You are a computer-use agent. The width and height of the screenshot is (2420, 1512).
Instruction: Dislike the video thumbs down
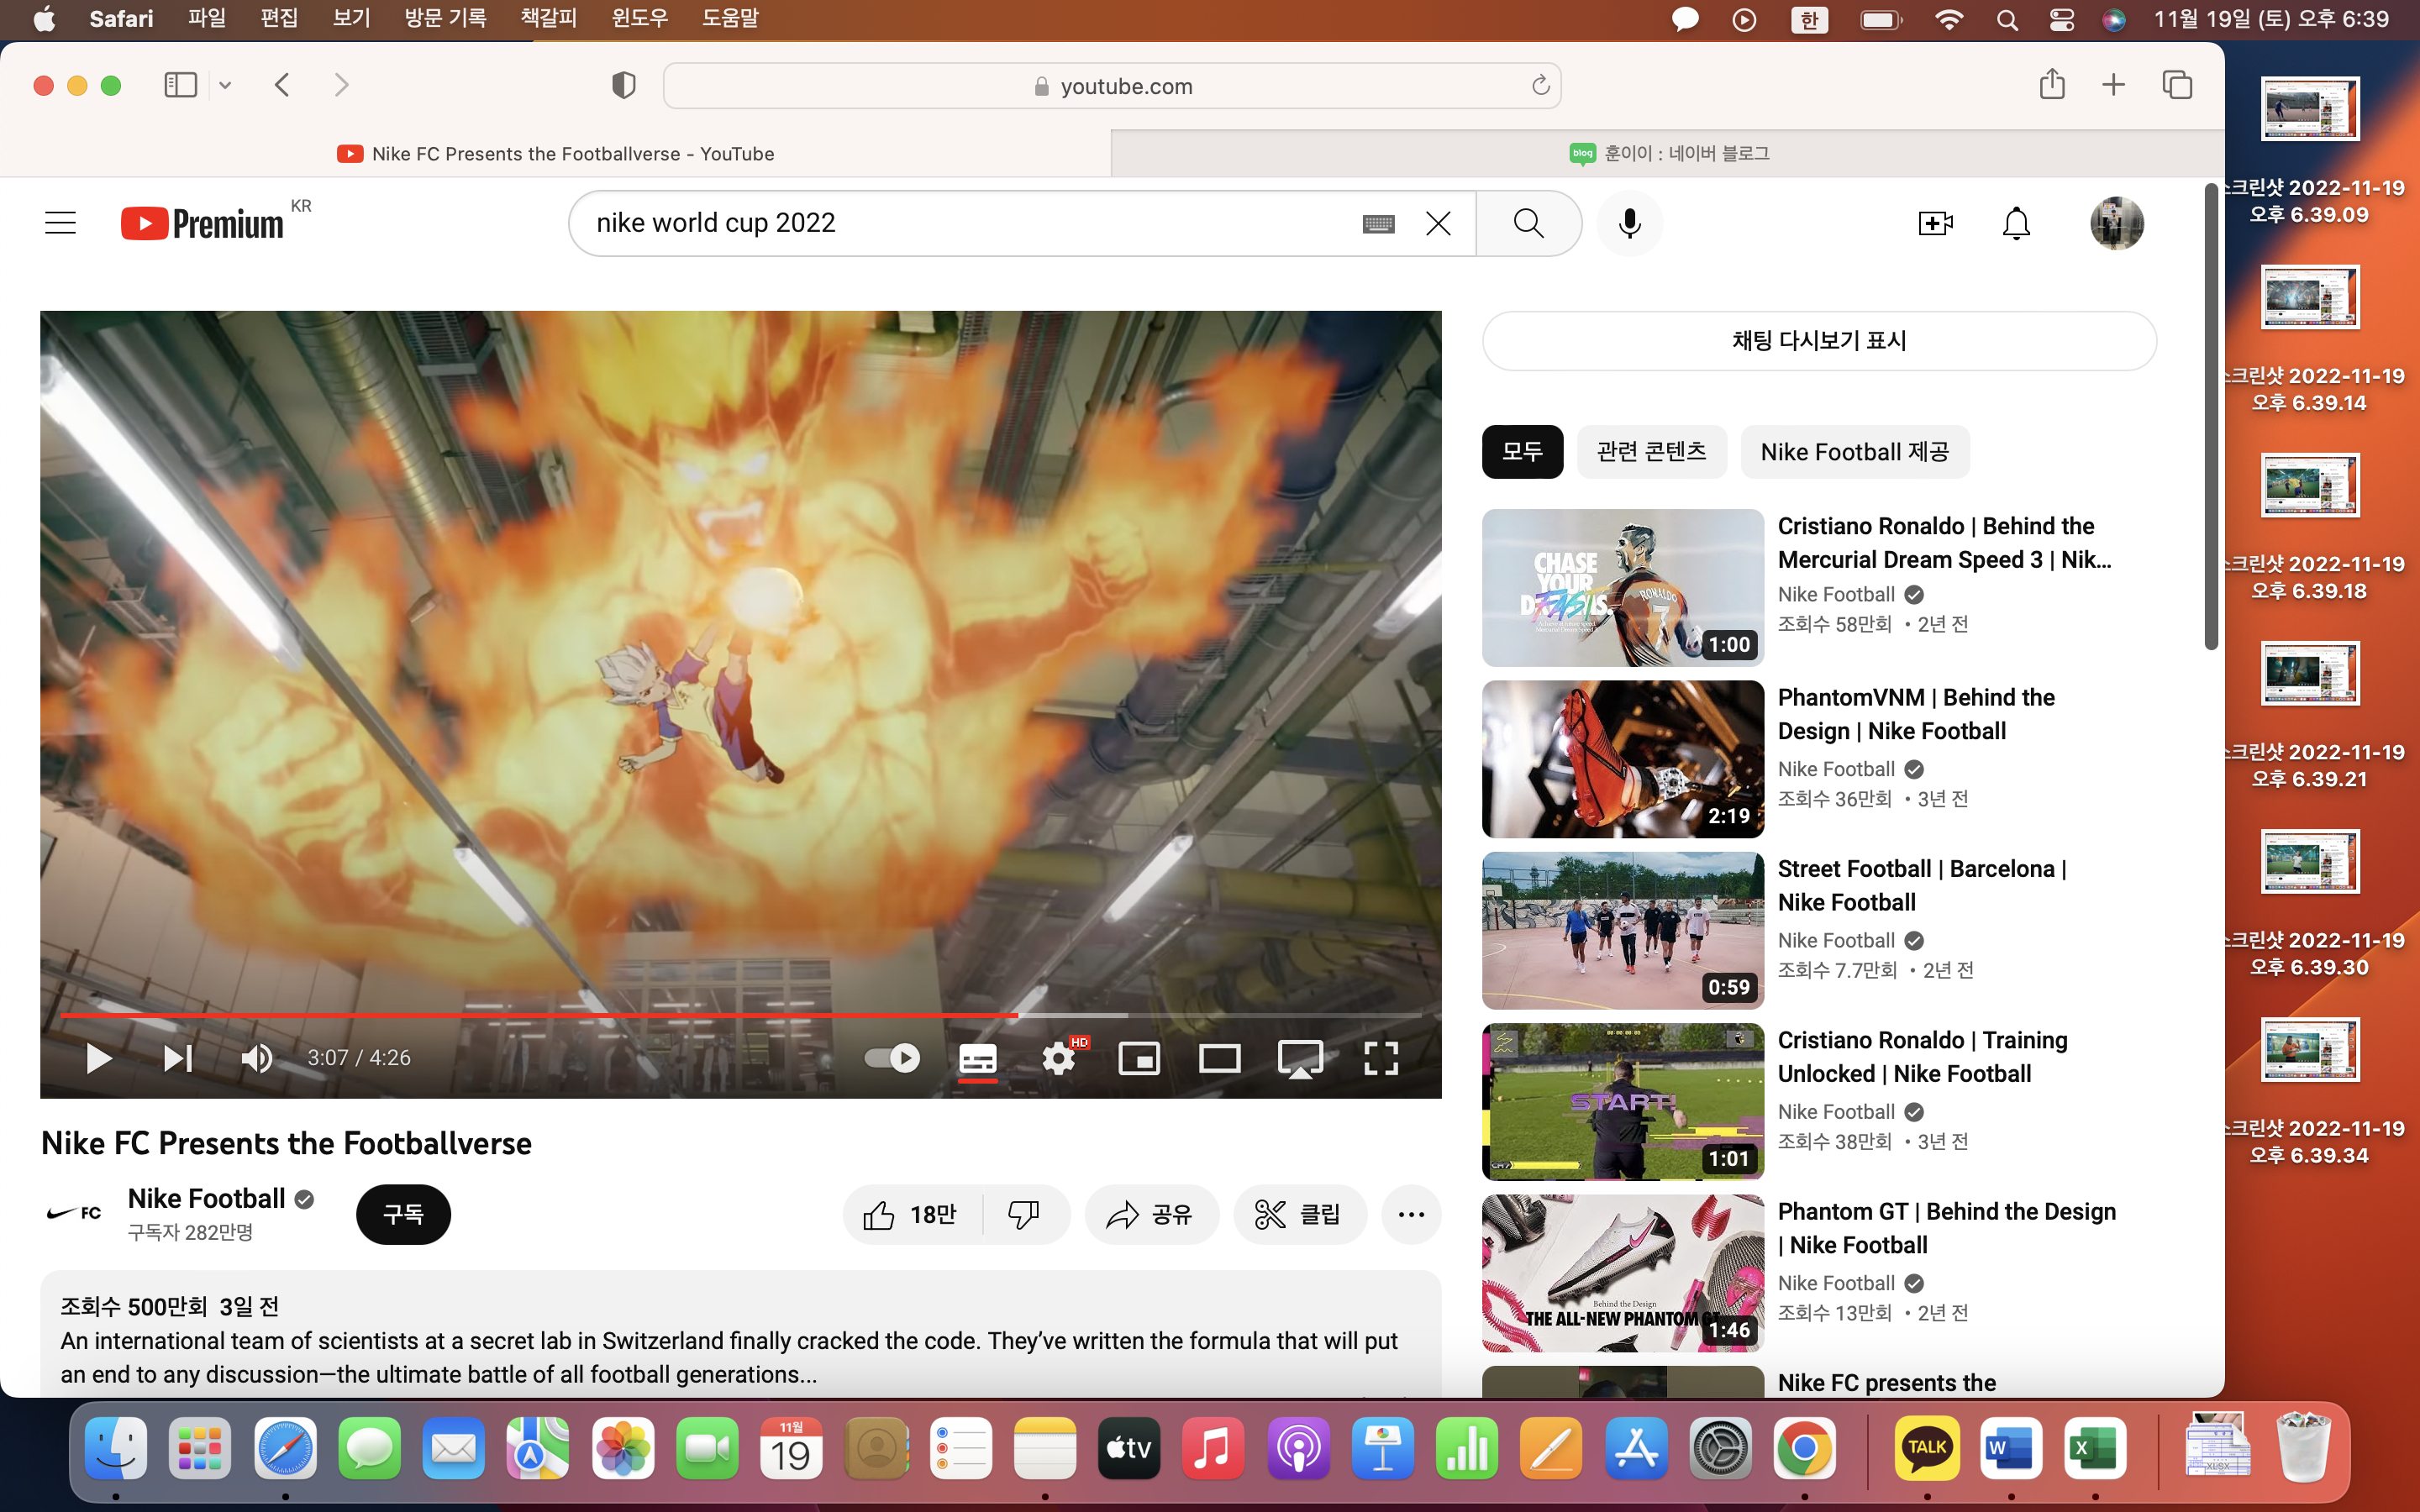(x=1024, y=1214)
